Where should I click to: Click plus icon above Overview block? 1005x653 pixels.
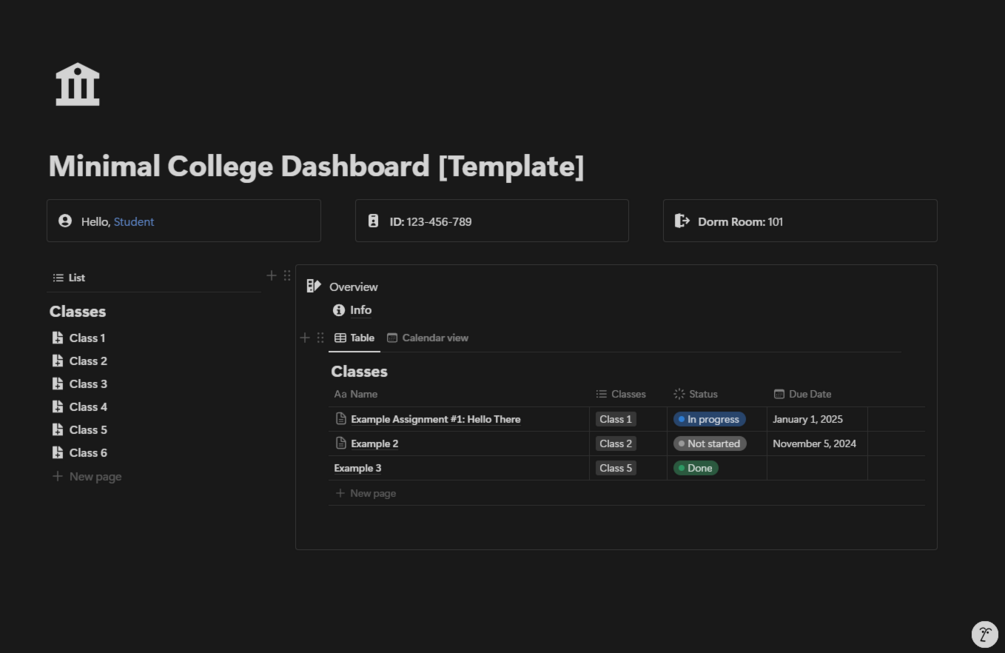click(x=271, y=275)
